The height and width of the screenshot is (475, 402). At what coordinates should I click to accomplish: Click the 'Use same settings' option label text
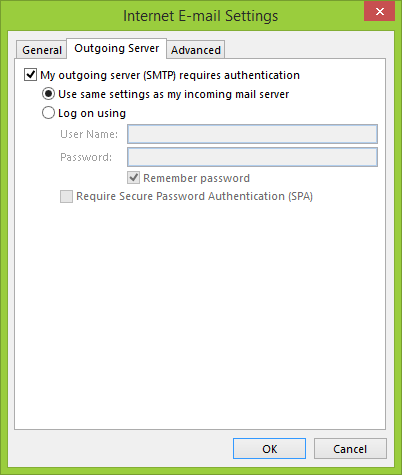[x=173, y=94]
